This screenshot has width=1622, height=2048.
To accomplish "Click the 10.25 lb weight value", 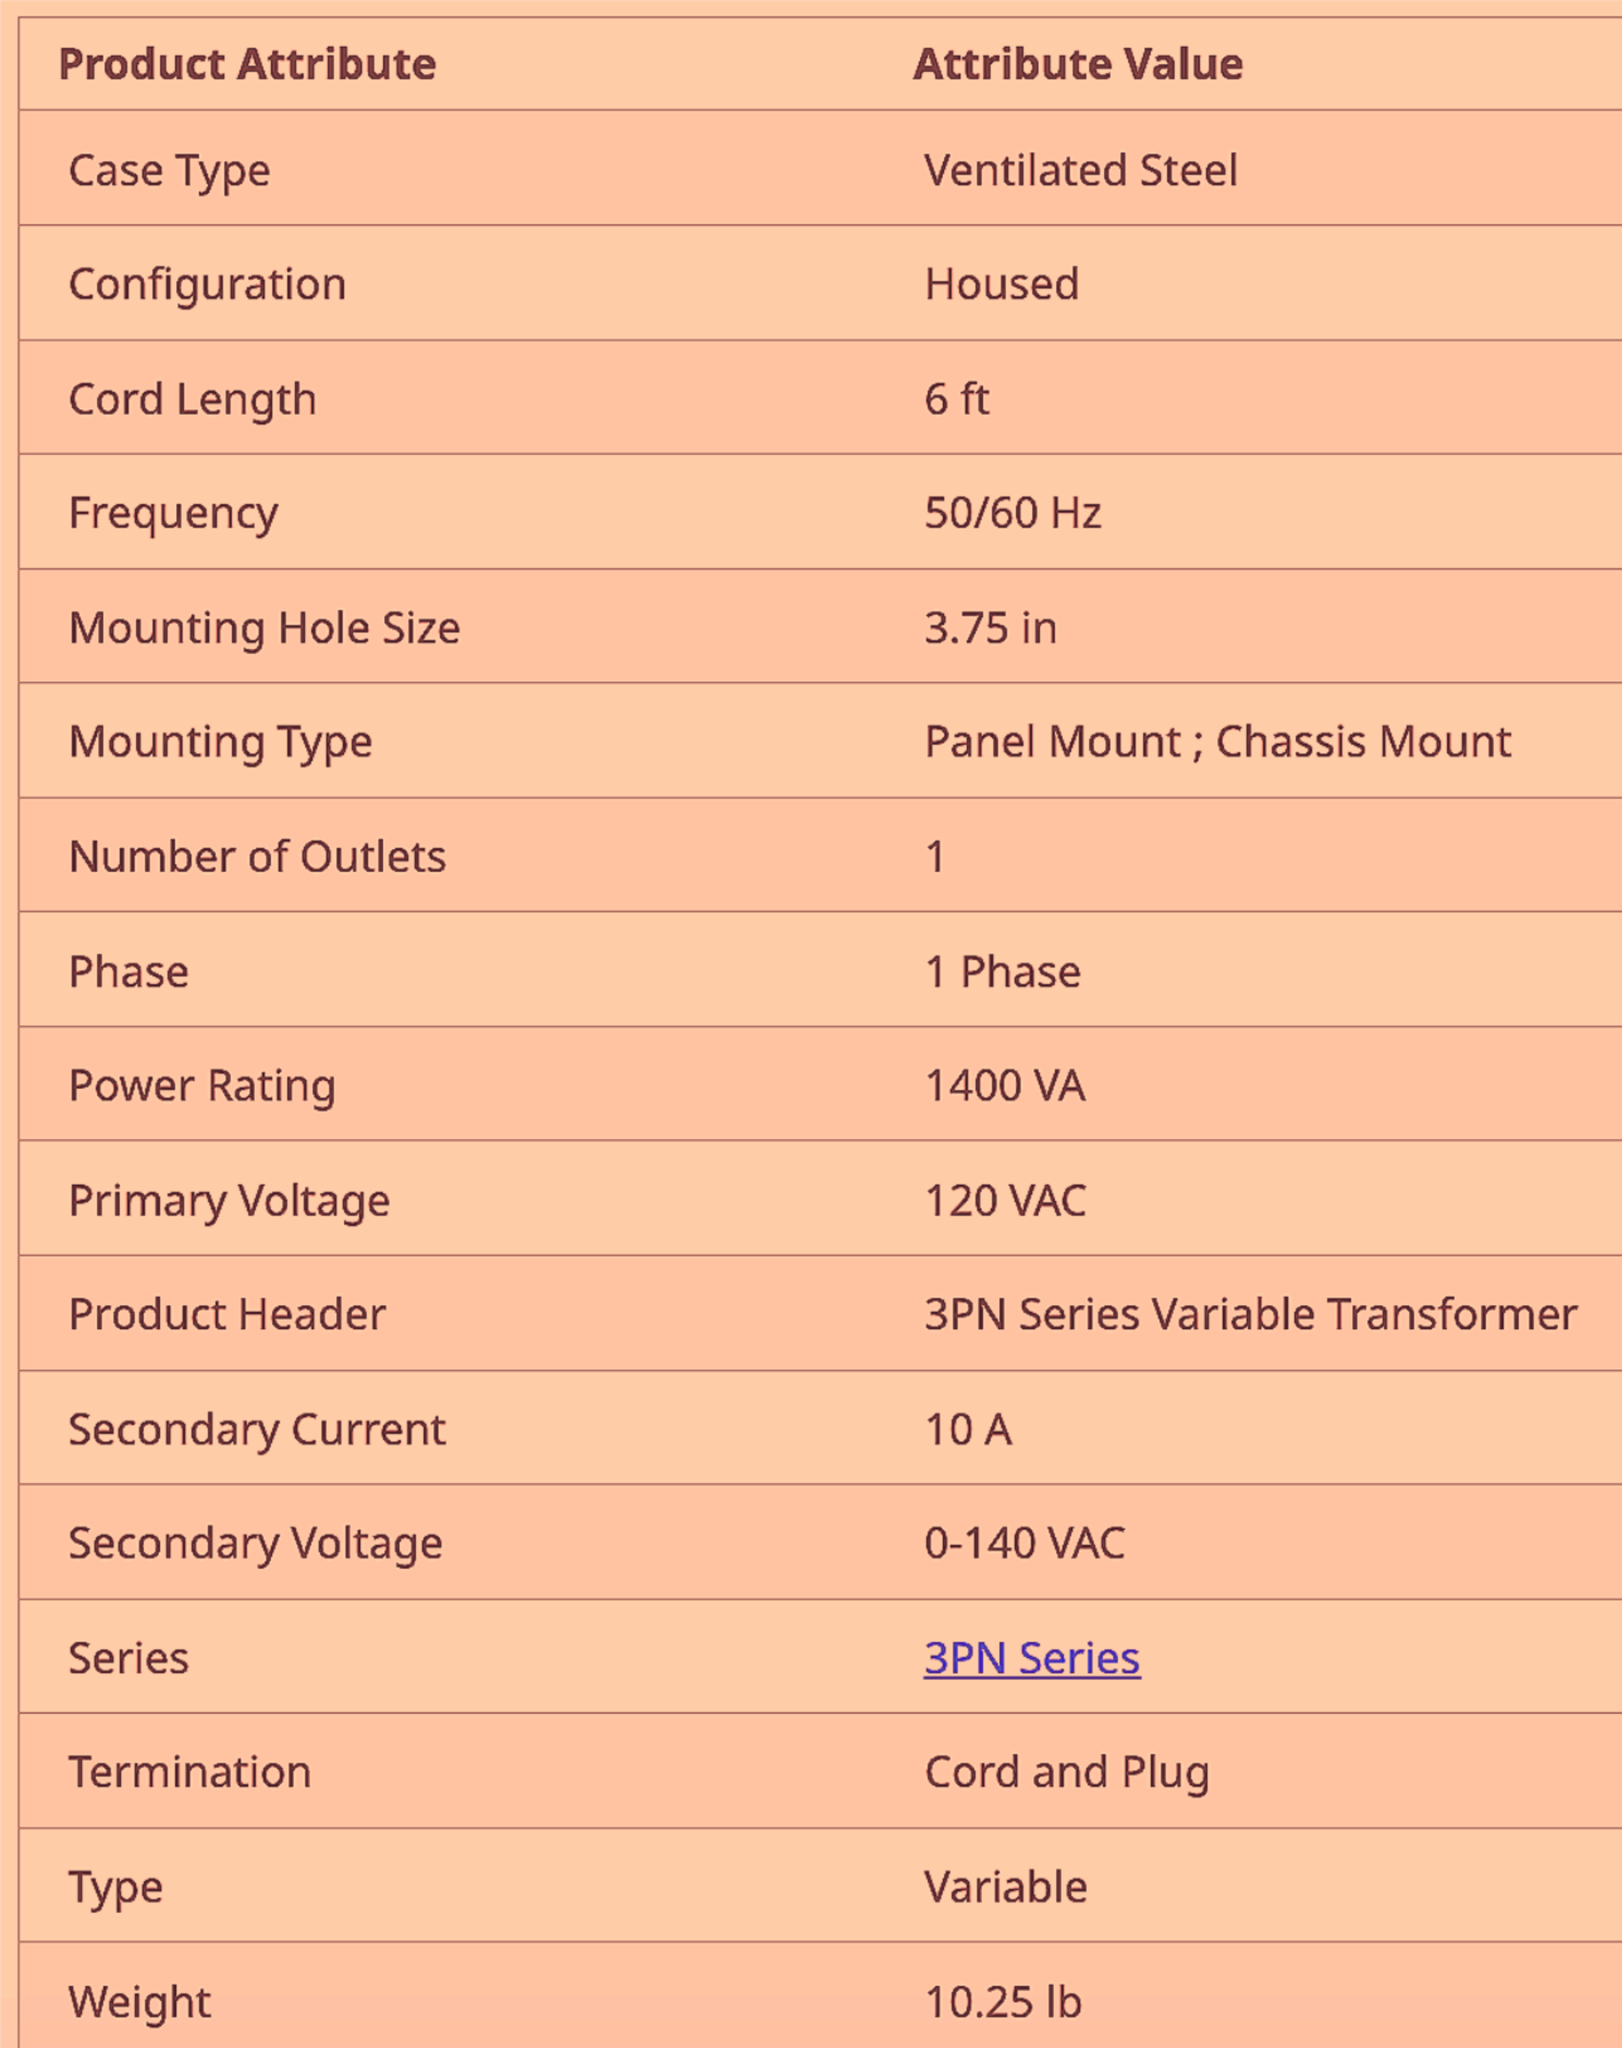I will click(1002, 2002).
